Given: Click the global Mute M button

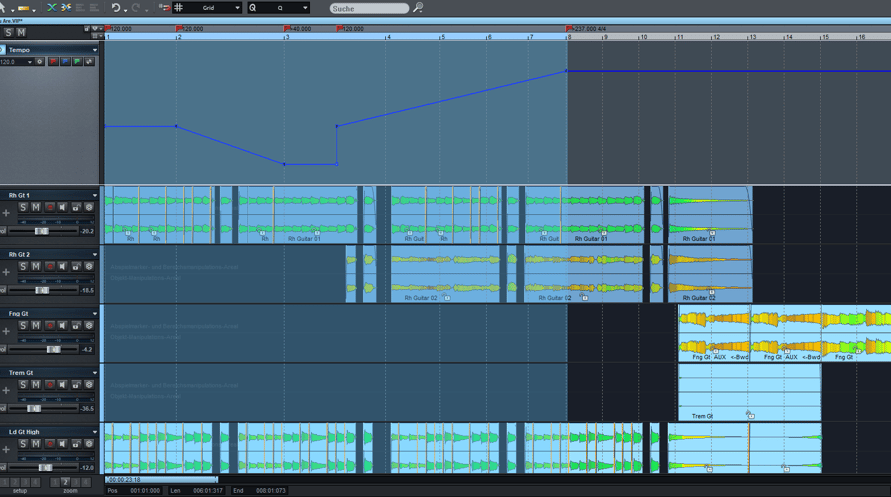Looking at the screenshot, I should click(21, 32).
